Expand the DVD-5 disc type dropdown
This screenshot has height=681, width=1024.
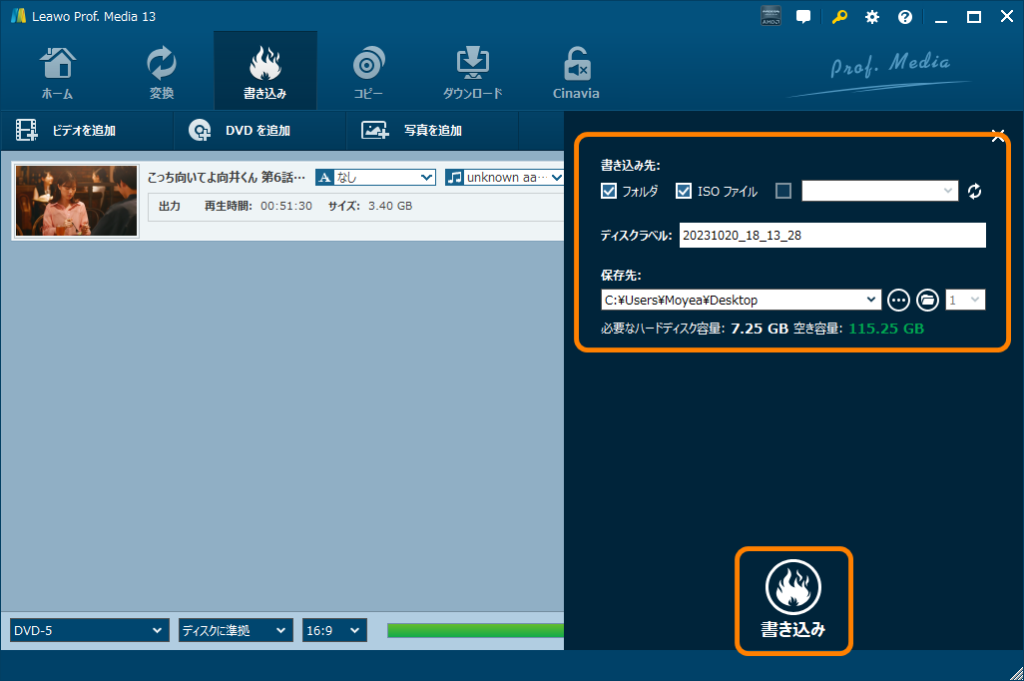click(x=88, y=630)
